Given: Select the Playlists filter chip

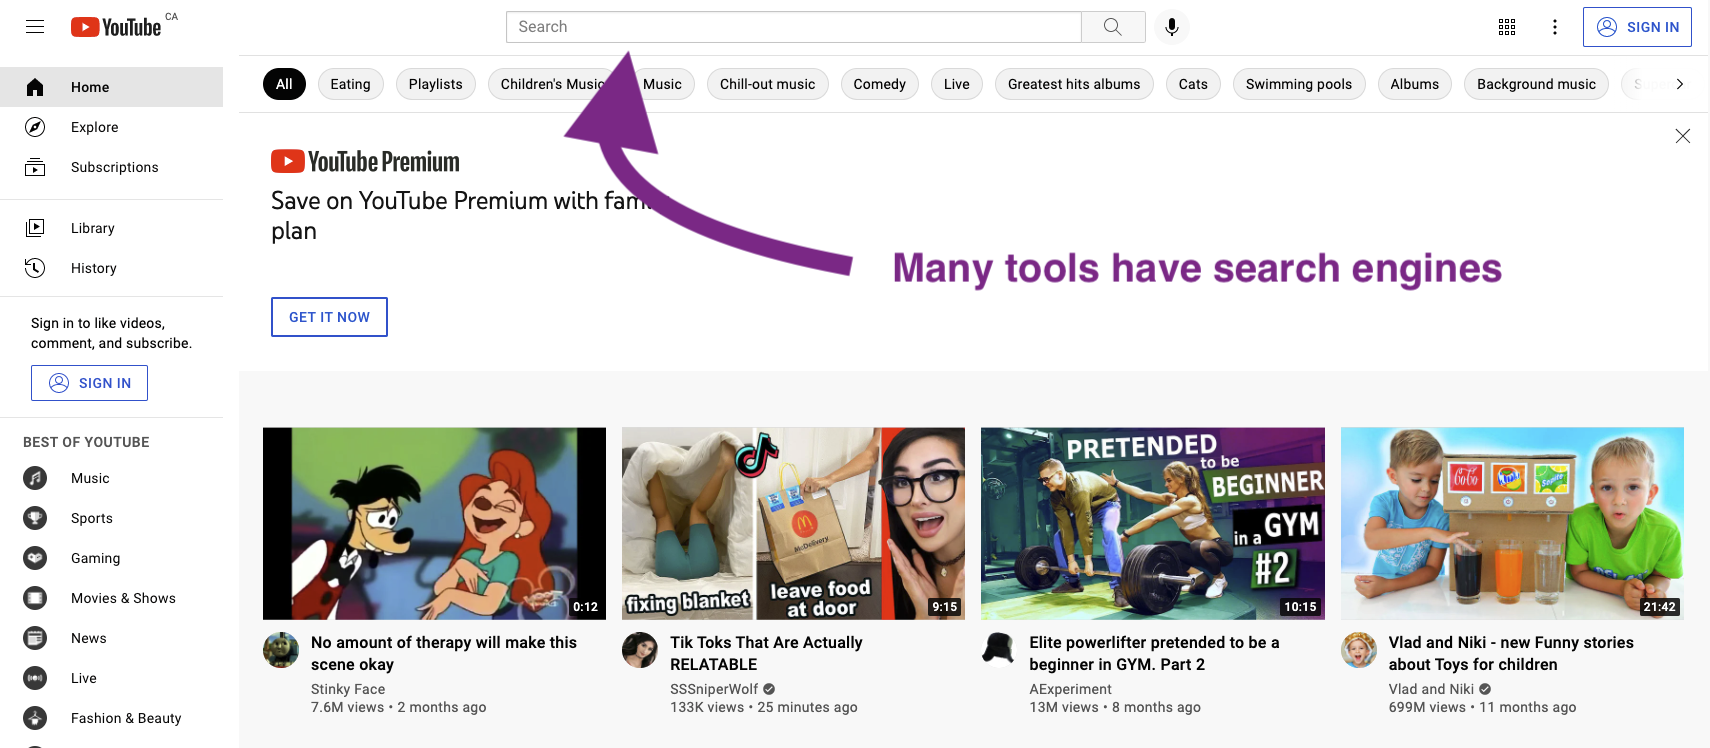Looking at the screenshot, I should (x=436, y=84).
